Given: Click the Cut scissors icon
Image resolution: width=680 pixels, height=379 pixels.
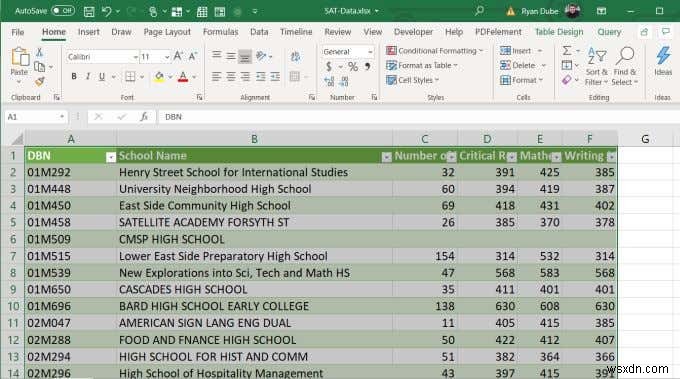Looking at the screenshot, I should pyautogui.click(x=39, y=52).
